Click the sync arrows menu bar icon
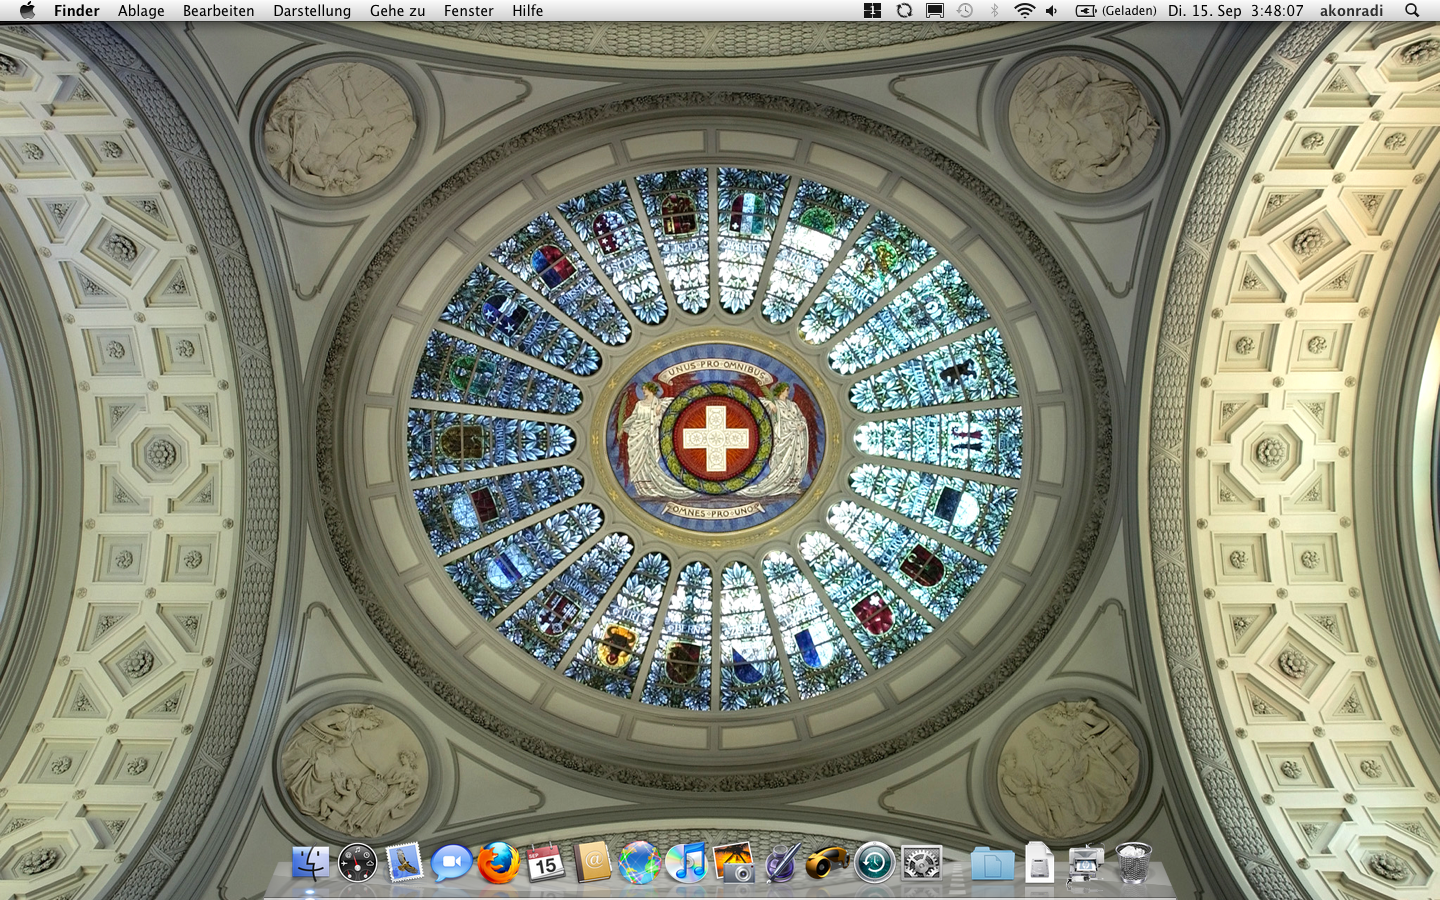Viewport: 1440px width, 900px height. coord(904,10)
